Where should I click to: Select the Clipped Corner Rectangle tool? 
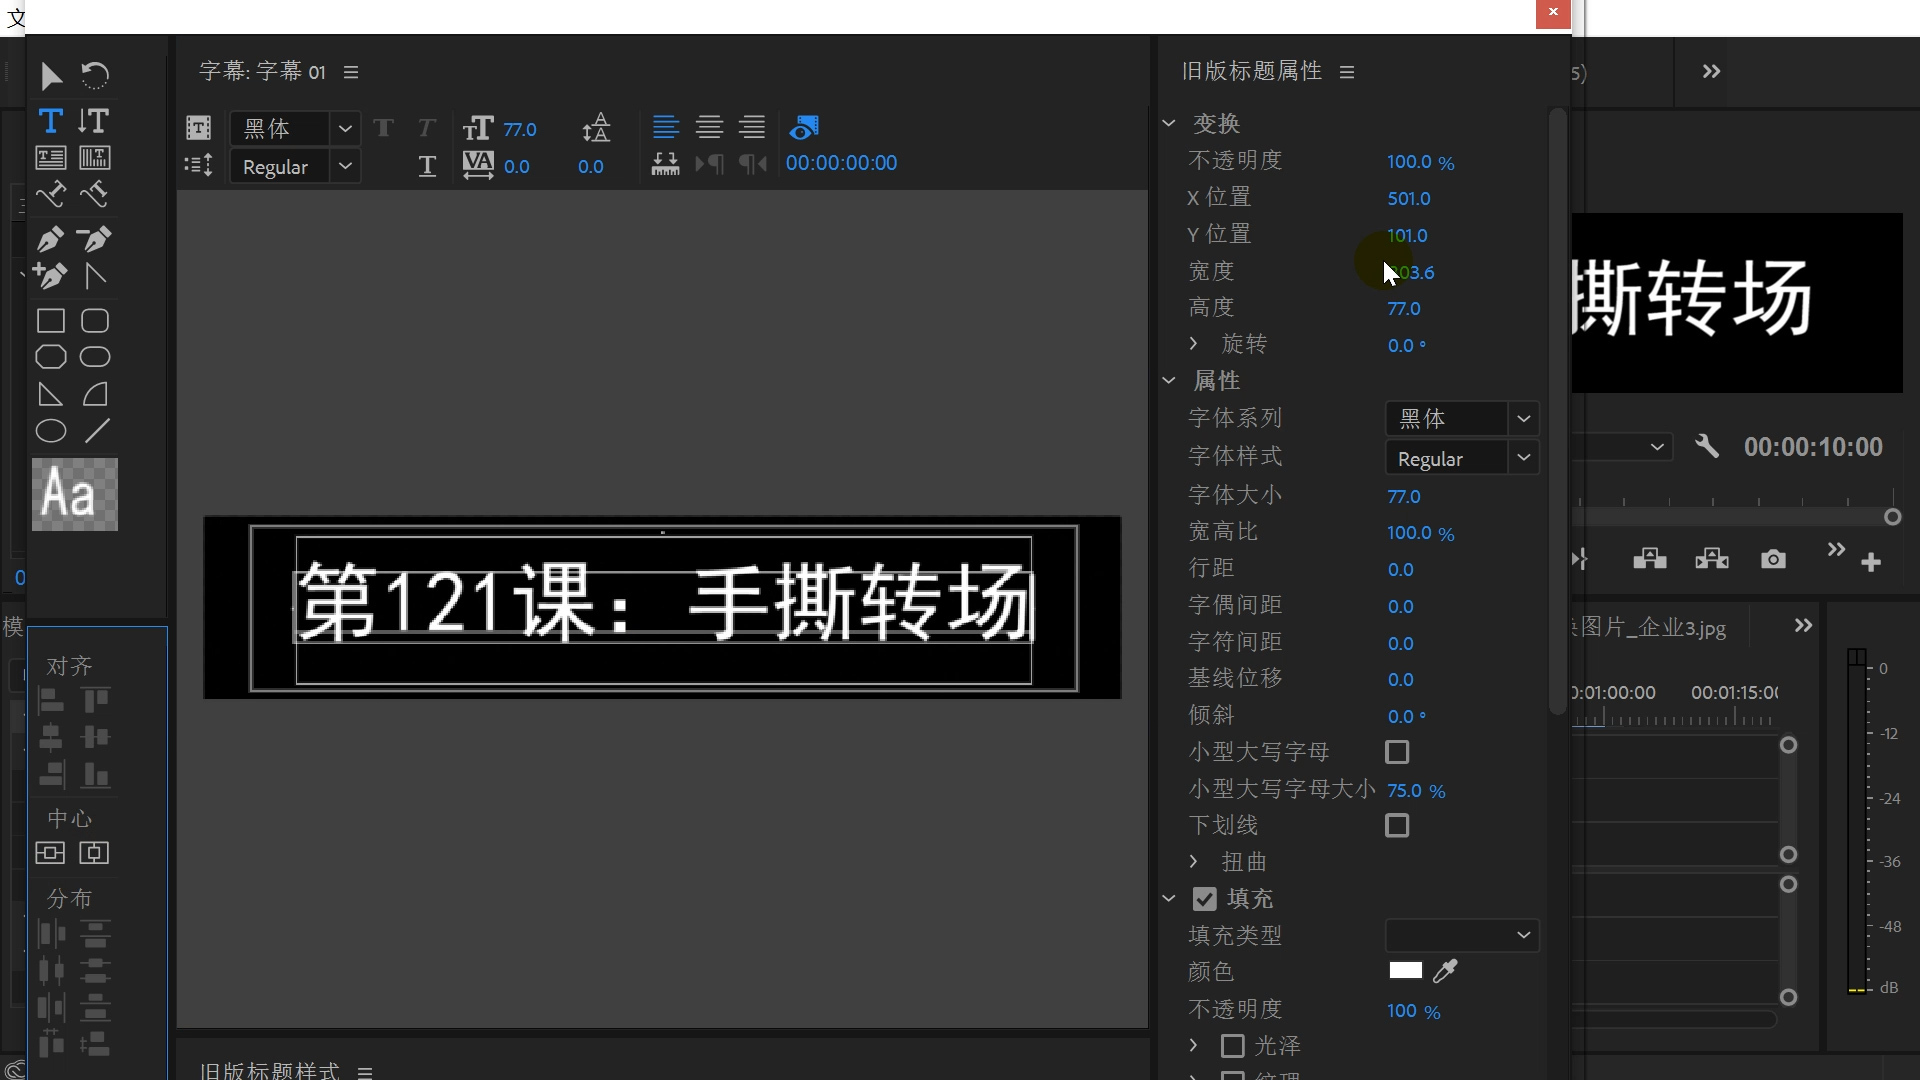click(51, 357)
